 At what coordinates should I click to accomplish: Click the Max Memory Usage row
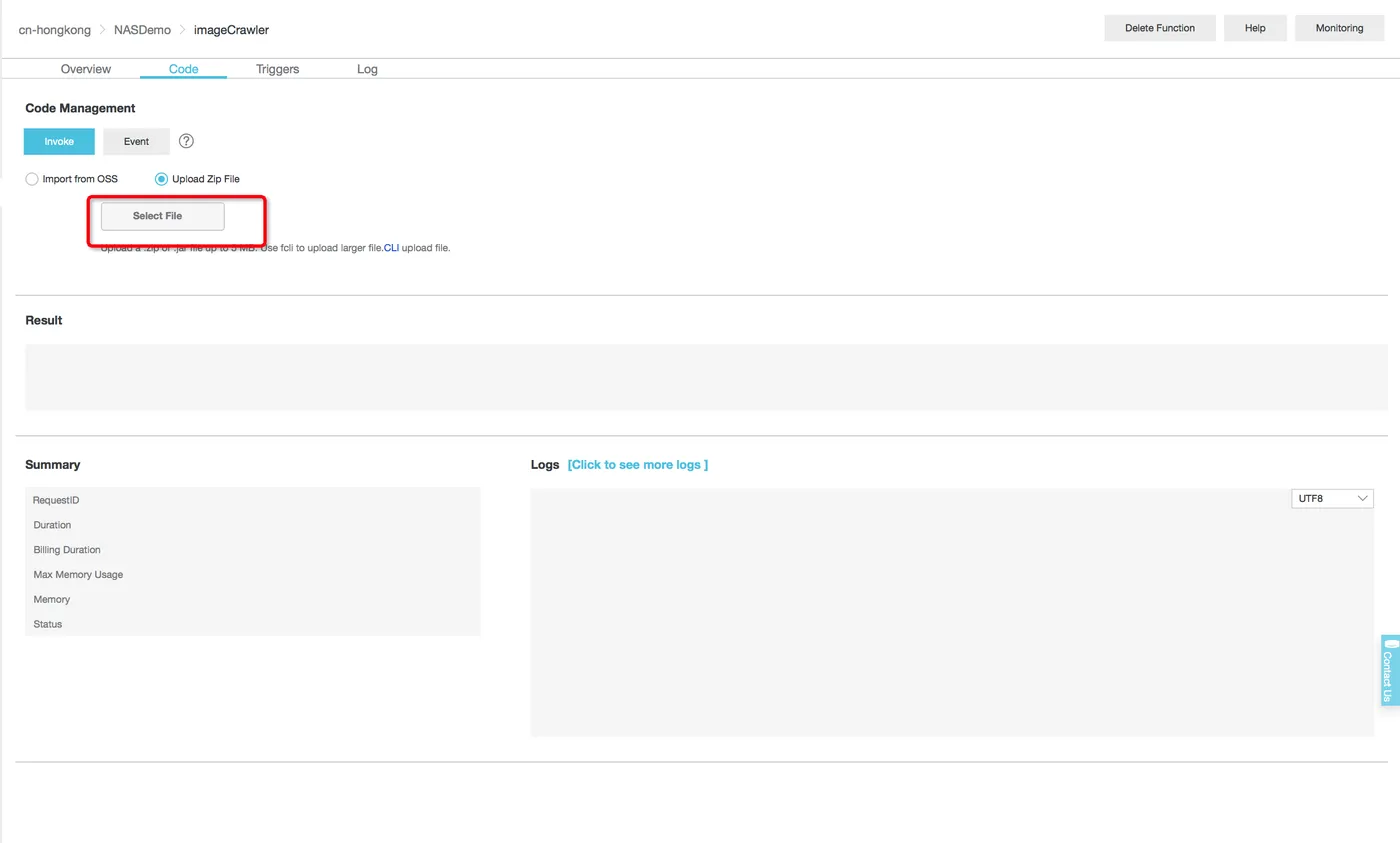[252, 575]
